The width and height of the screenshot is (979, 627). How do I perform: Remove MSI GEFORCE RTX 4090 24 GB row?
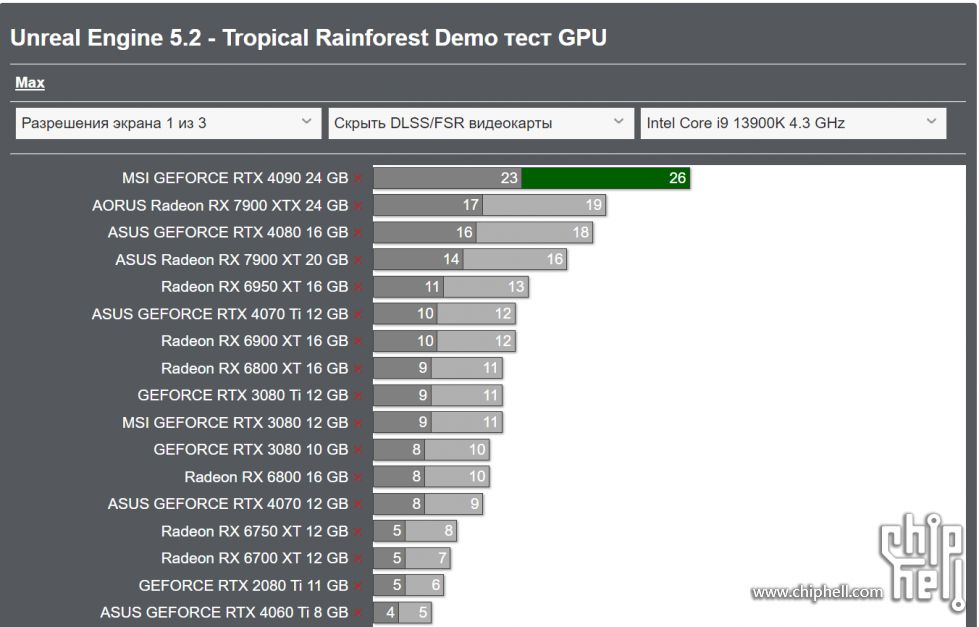click(x=358, y=179)
